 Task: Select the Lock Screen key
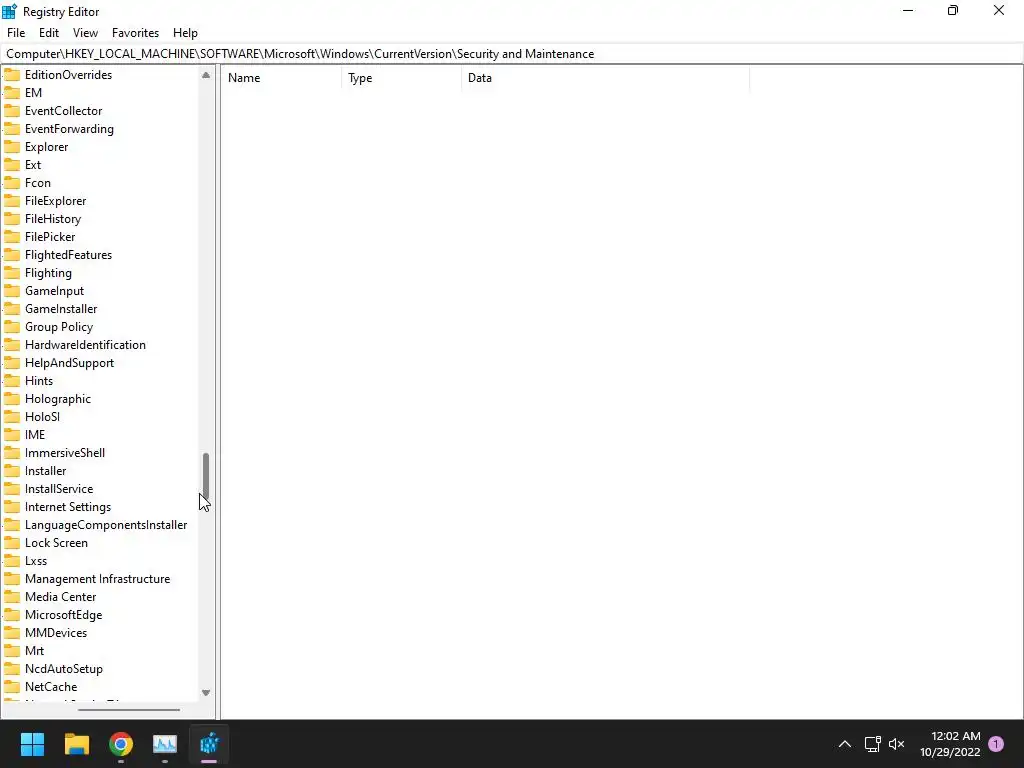(56, 543)
